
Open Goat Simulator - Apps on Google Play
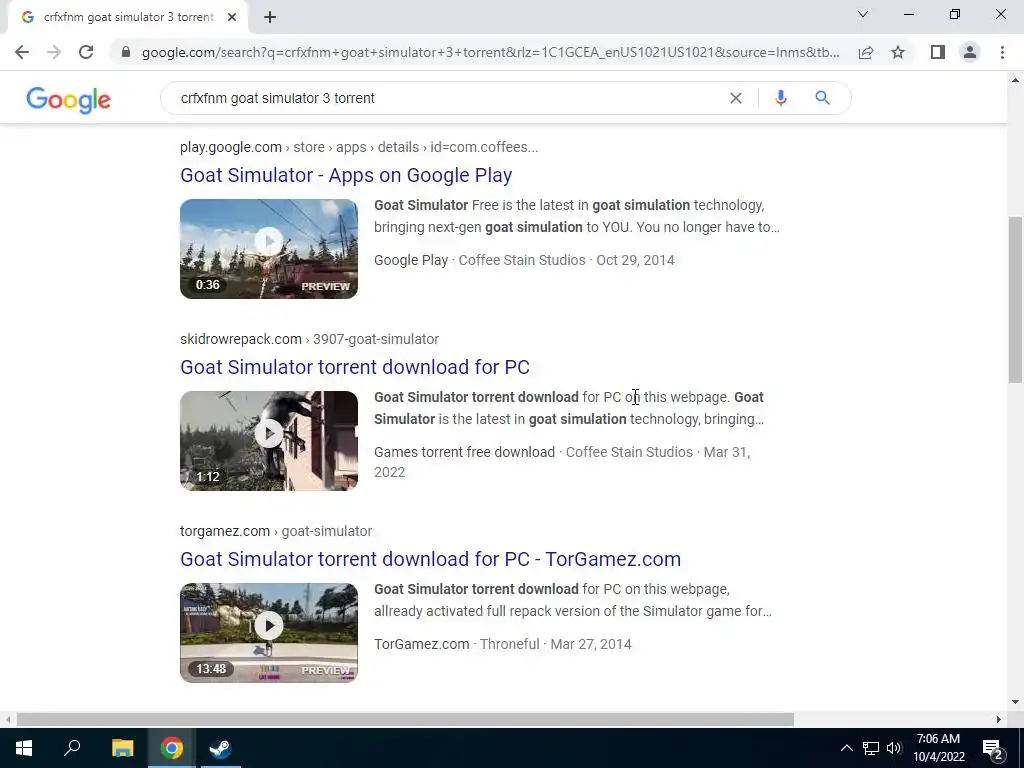(346, 175)
